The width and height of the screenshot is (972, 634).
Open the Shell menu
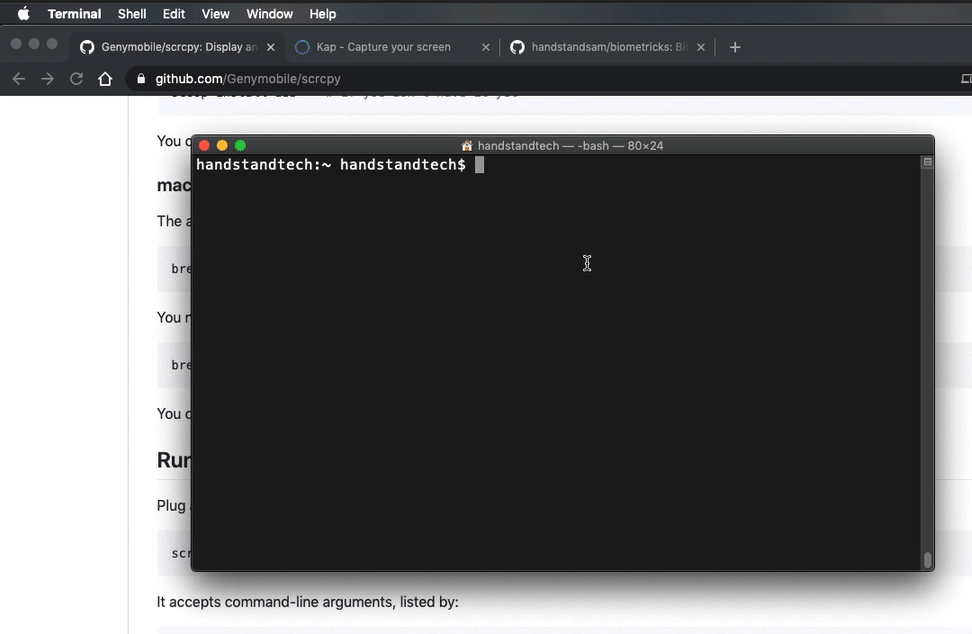pos(131,13)
